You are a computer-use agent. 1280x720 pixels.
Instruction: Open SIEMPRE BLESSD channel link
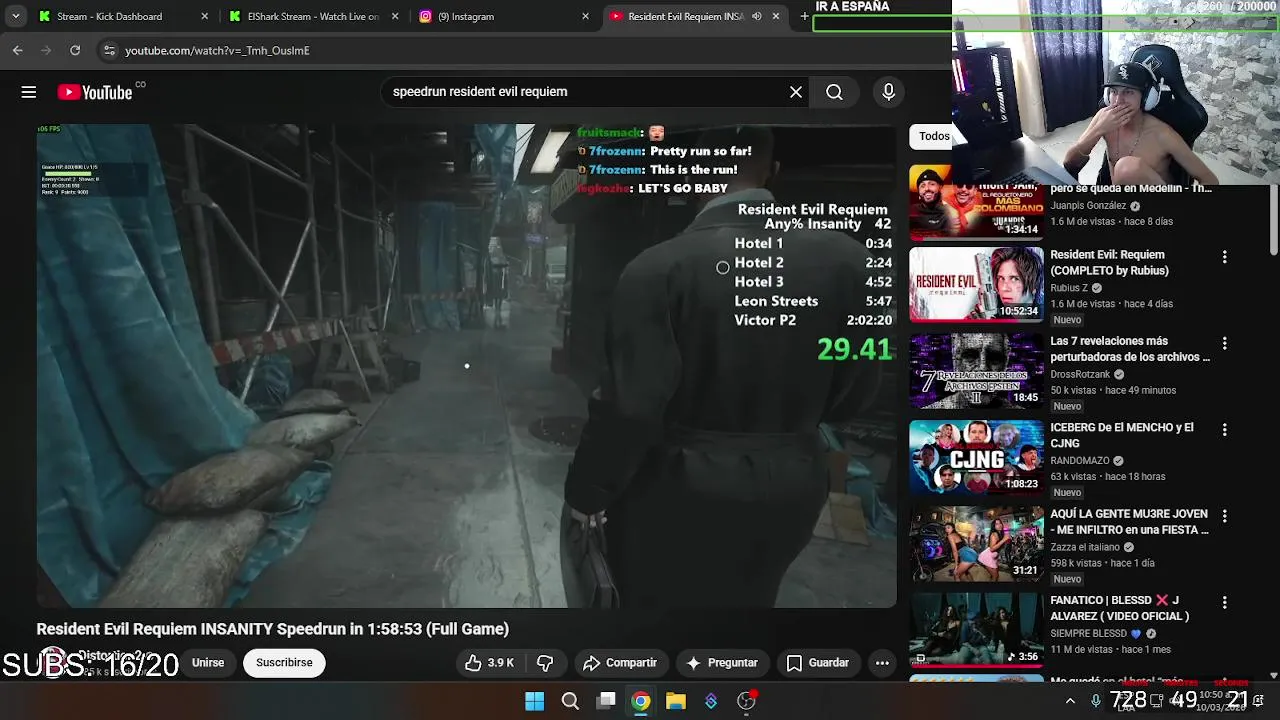coord(1089,634)
